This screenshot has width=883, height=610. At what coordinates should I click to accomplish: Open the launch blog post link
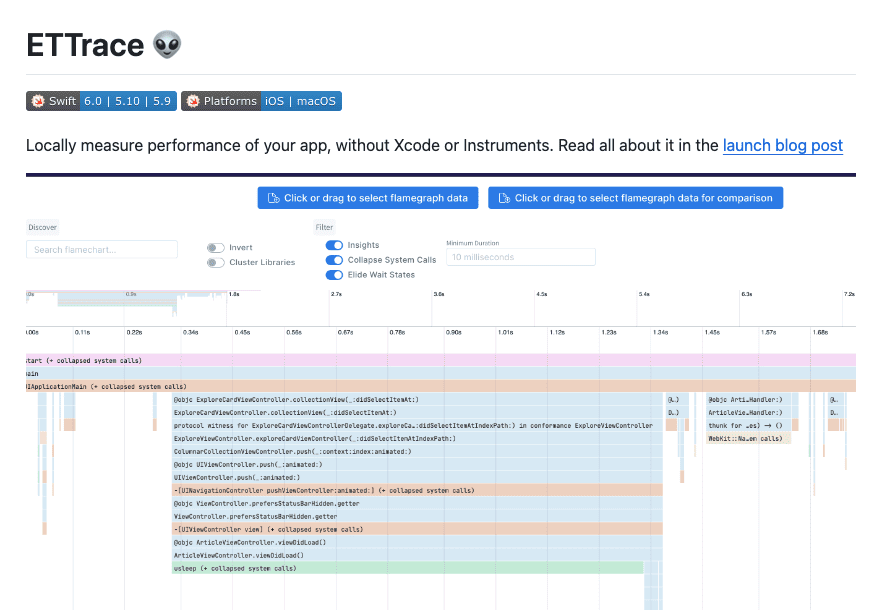(783, 146)
